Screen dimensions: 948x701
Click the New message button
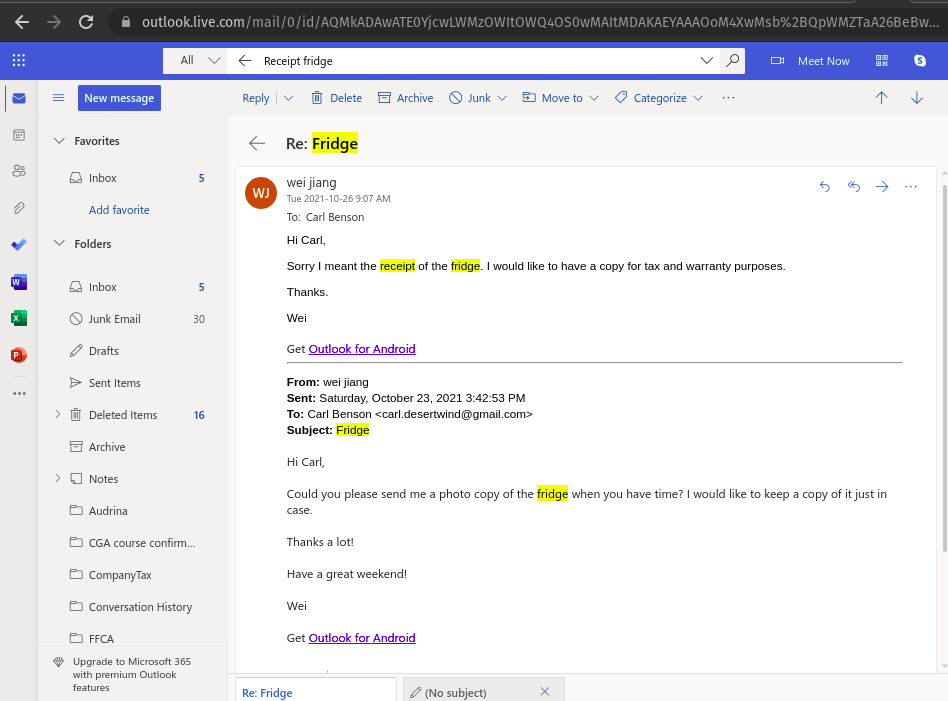tap(119, 98)
